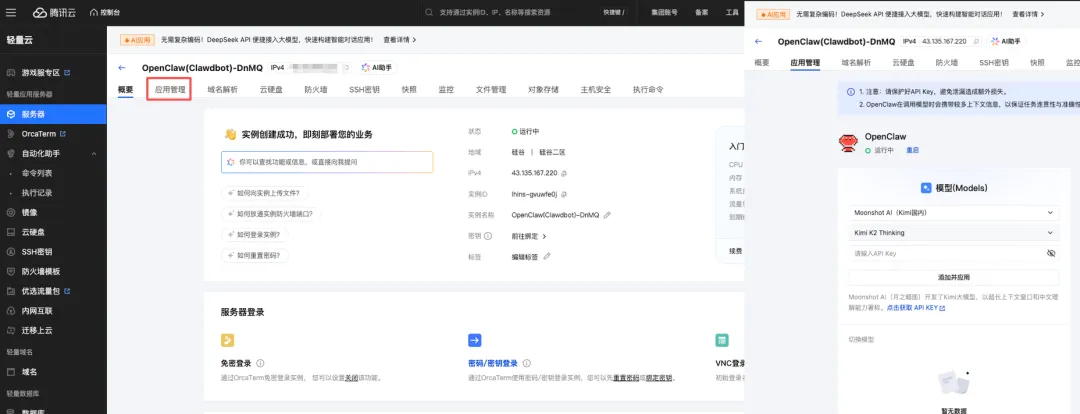Open the Moonshot AI provider dropdown
This screenshot has width=1080, height=414.
(x=953, y=212)
